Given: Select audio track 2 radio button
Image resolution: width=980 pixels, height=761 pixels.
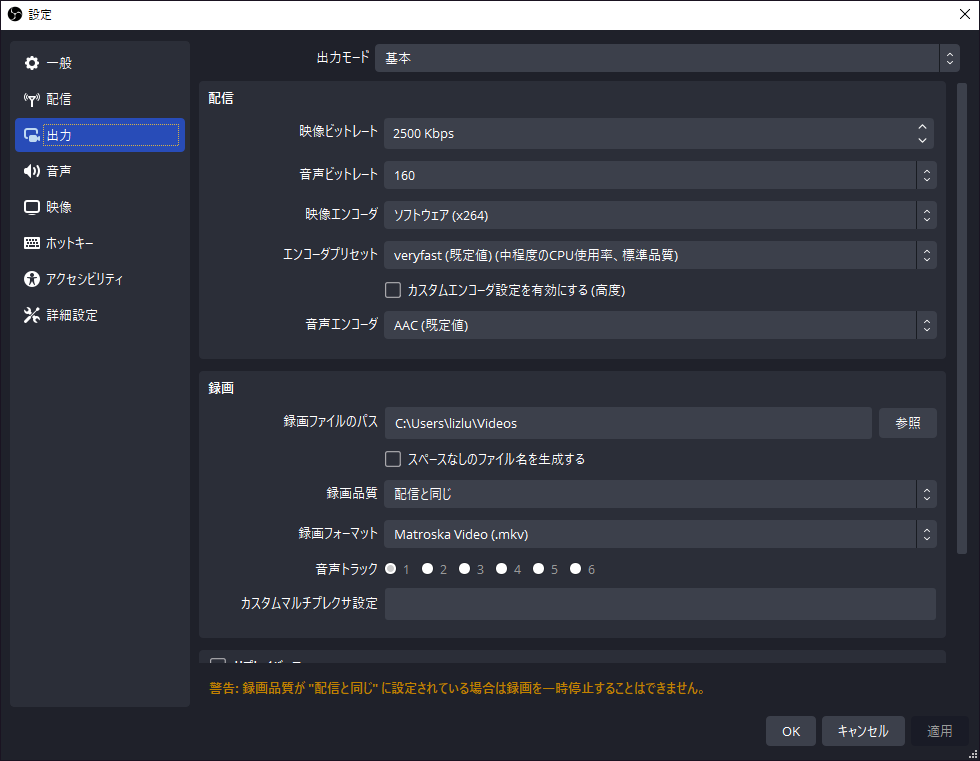Looking at the screenshot, I should pos(428,569).
